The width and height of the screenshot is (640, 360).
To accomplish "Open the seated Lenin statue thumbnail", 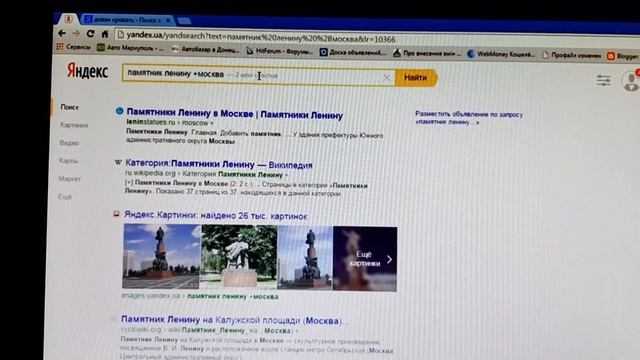I will [239, 257].
